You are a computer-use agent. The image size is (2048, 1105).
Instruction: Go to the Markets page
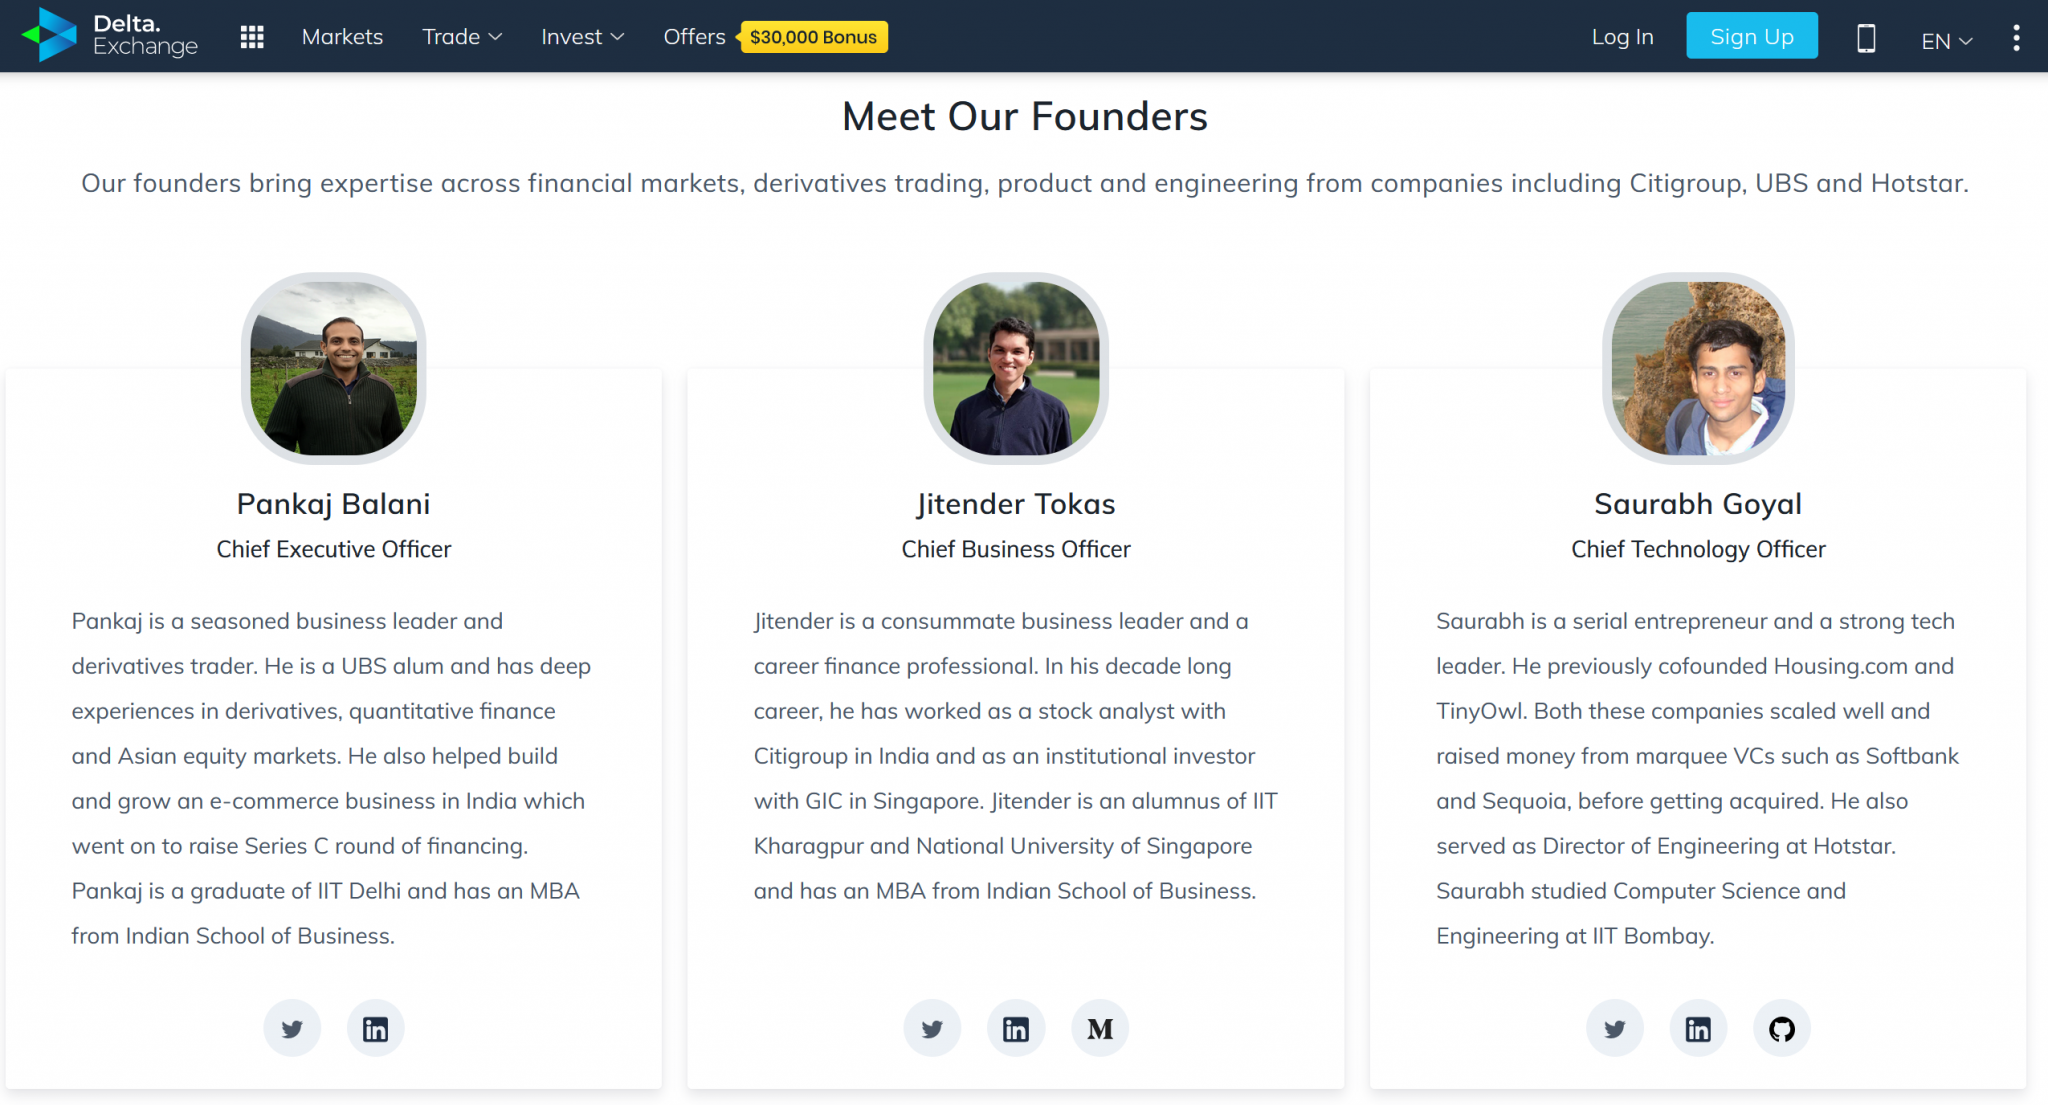(x=342, y=37)
